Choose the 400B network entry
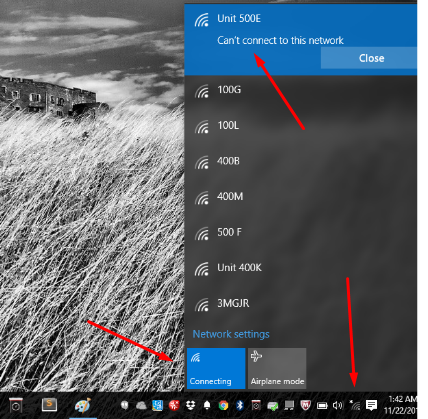This screenshot has height=419, width=428. [x=301, y=161]
